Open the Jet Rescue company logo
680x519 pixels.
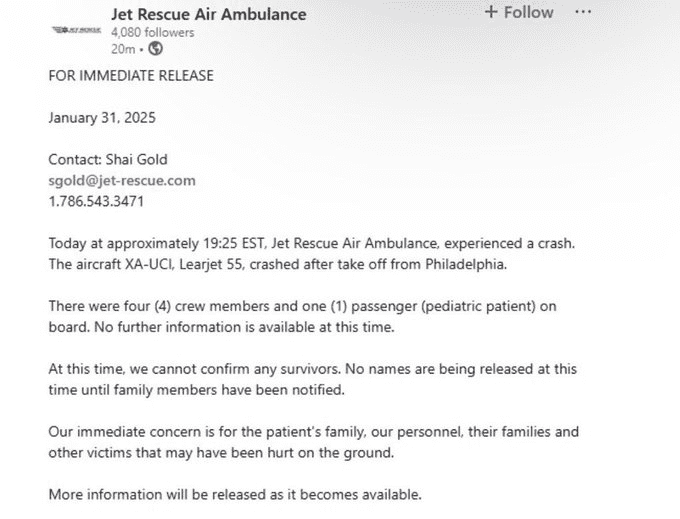pyautogui.click(x=76, y=30)
